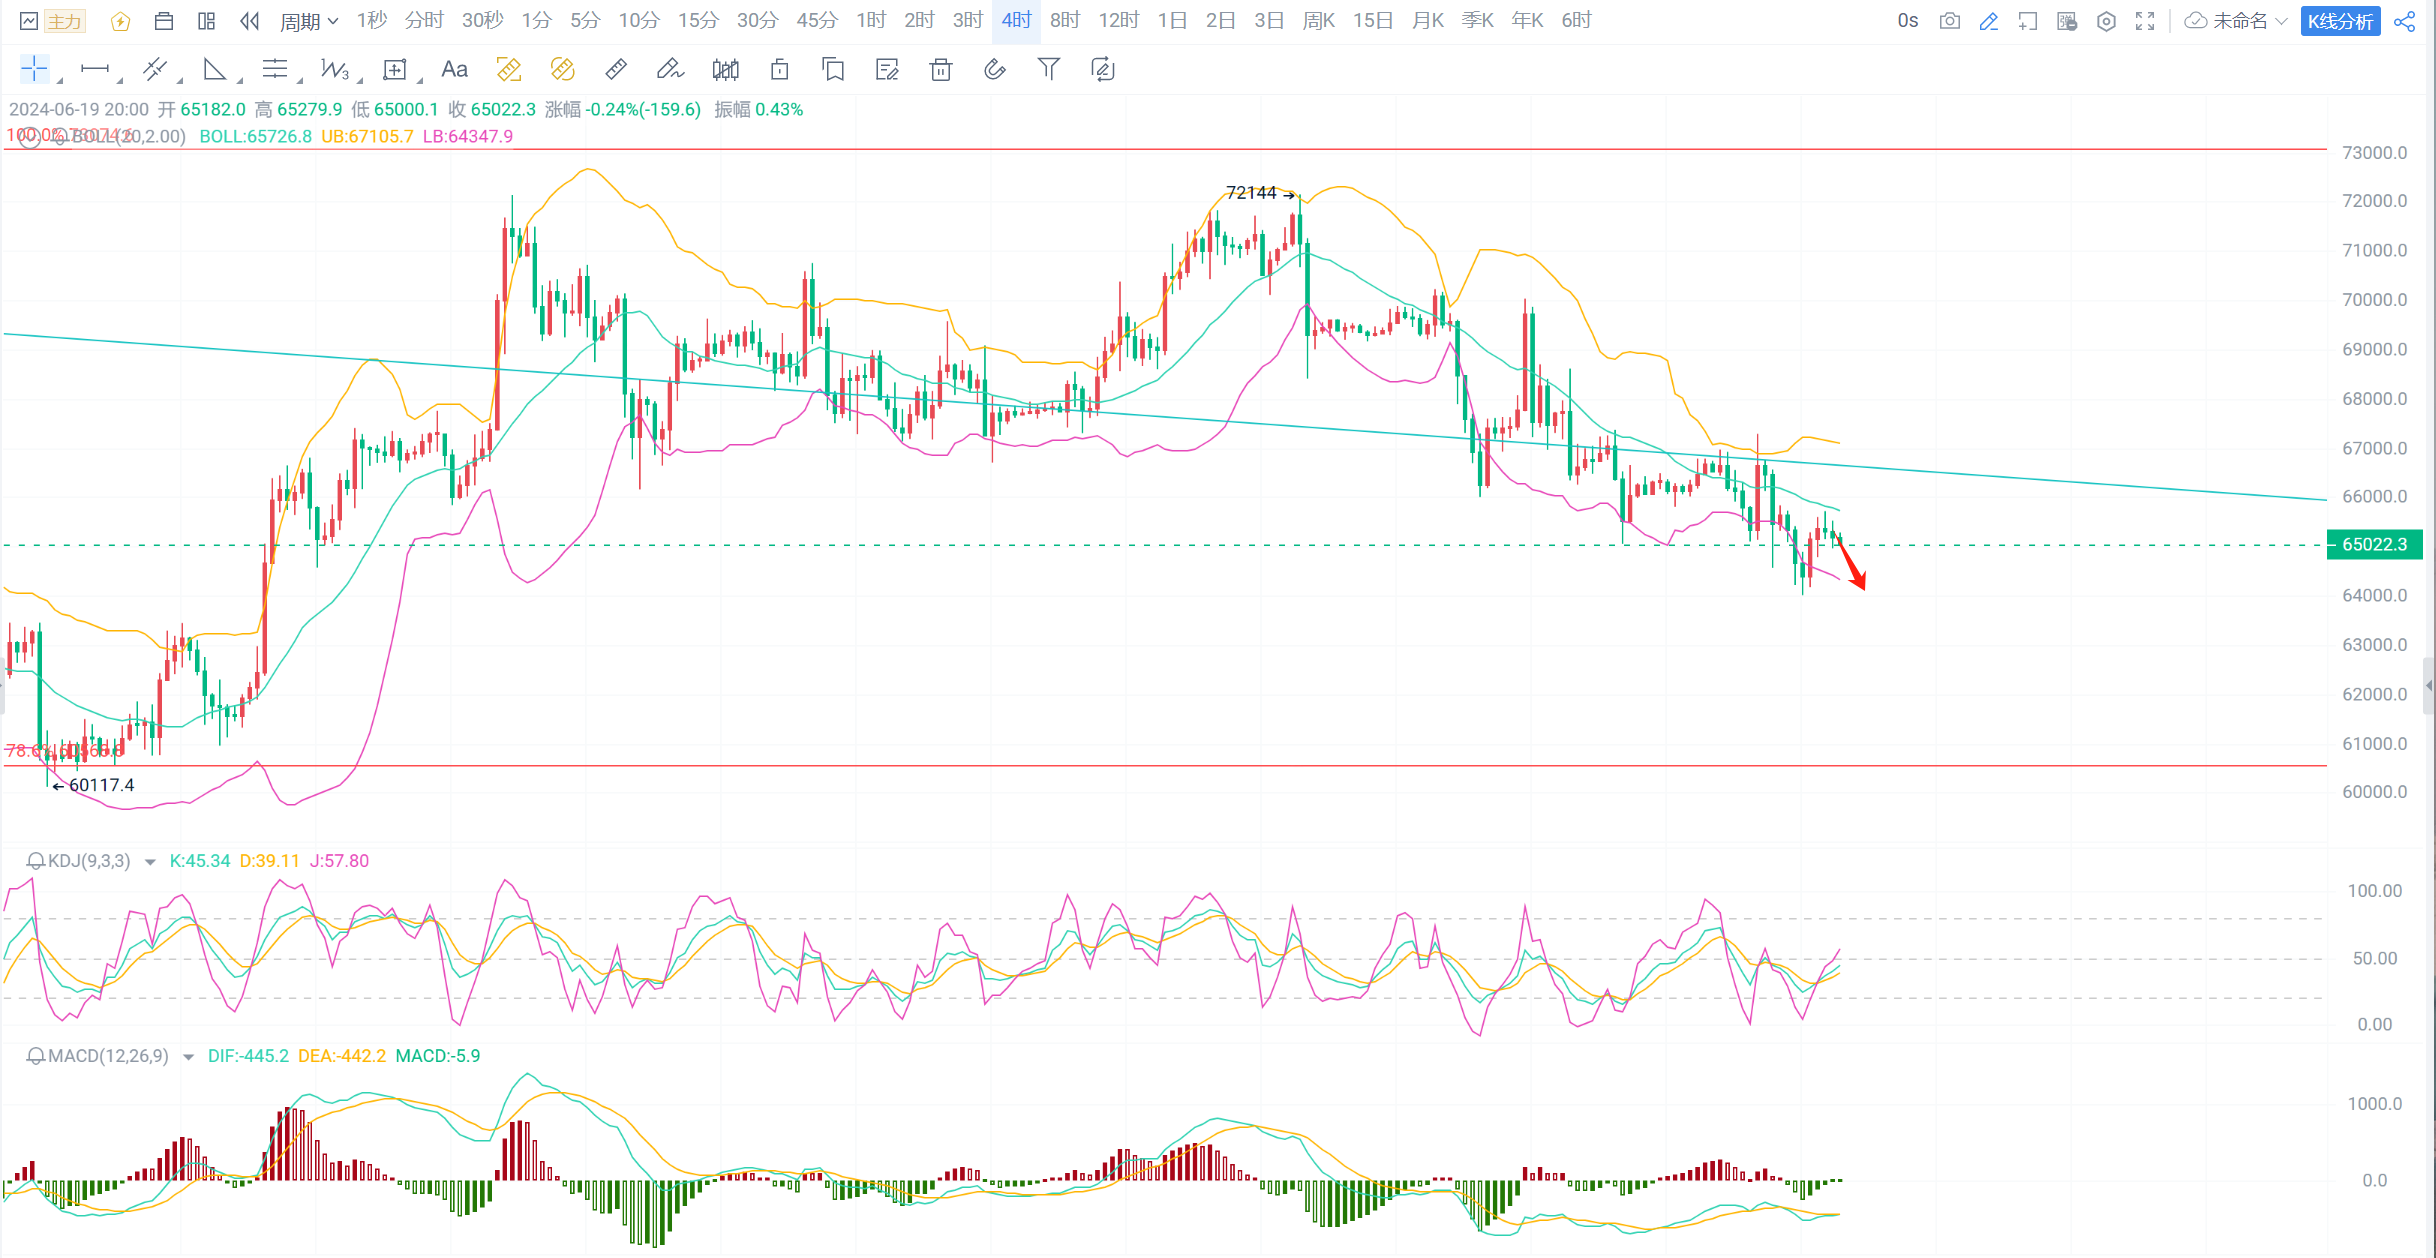Click the add window frame icon

[2027, 21]
